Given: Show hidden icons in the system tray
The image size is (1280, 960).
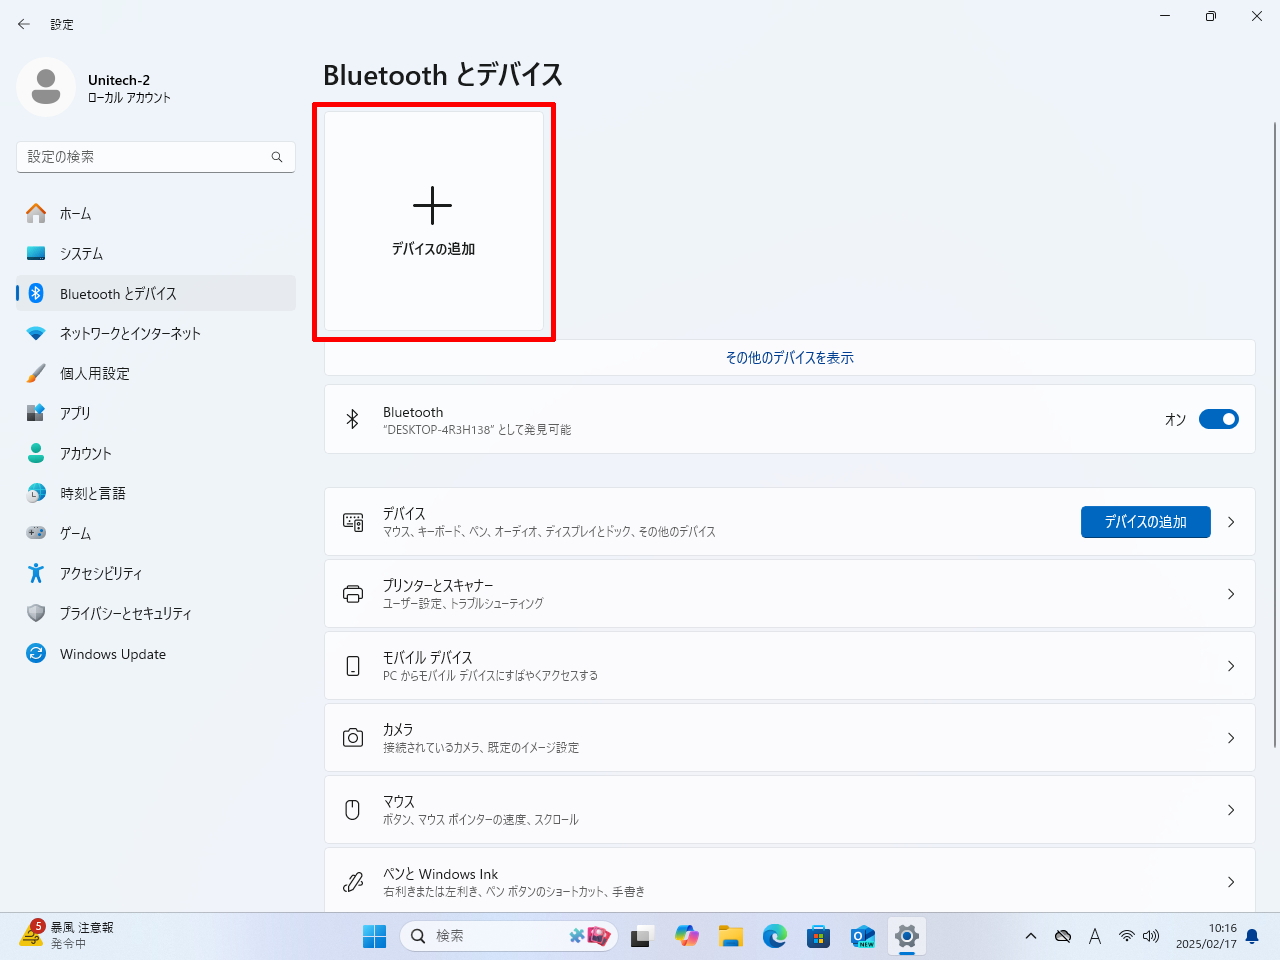Looking at the screenshot, I should (1031, 936).
